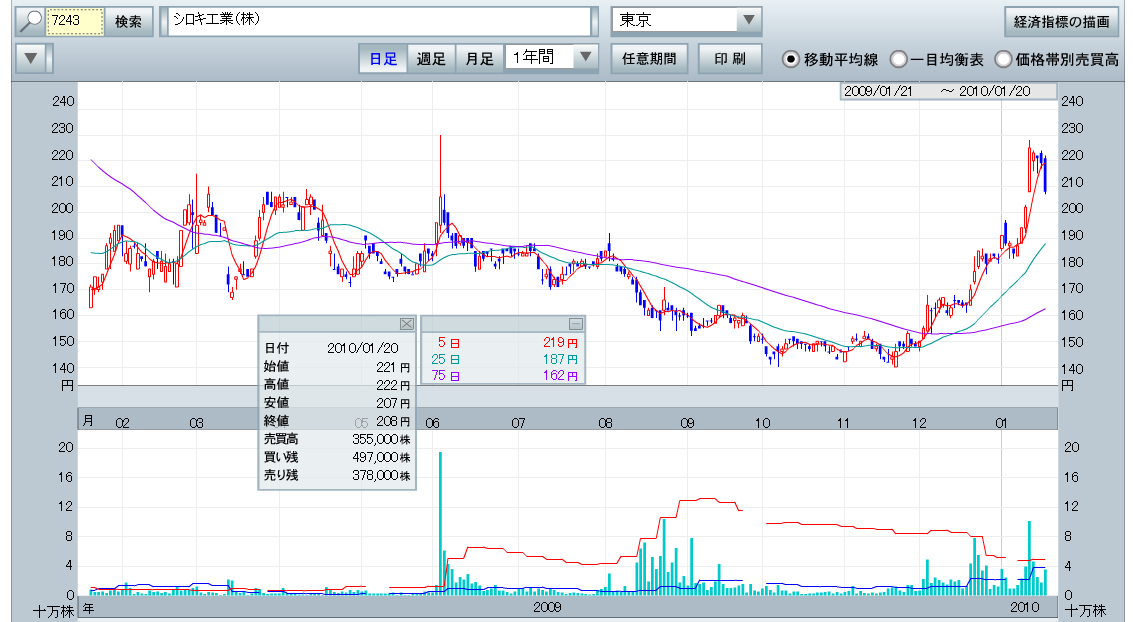Click the stock code field showing 7243
This screenshot has height=622, width=1133.
[x=76, y=21]
